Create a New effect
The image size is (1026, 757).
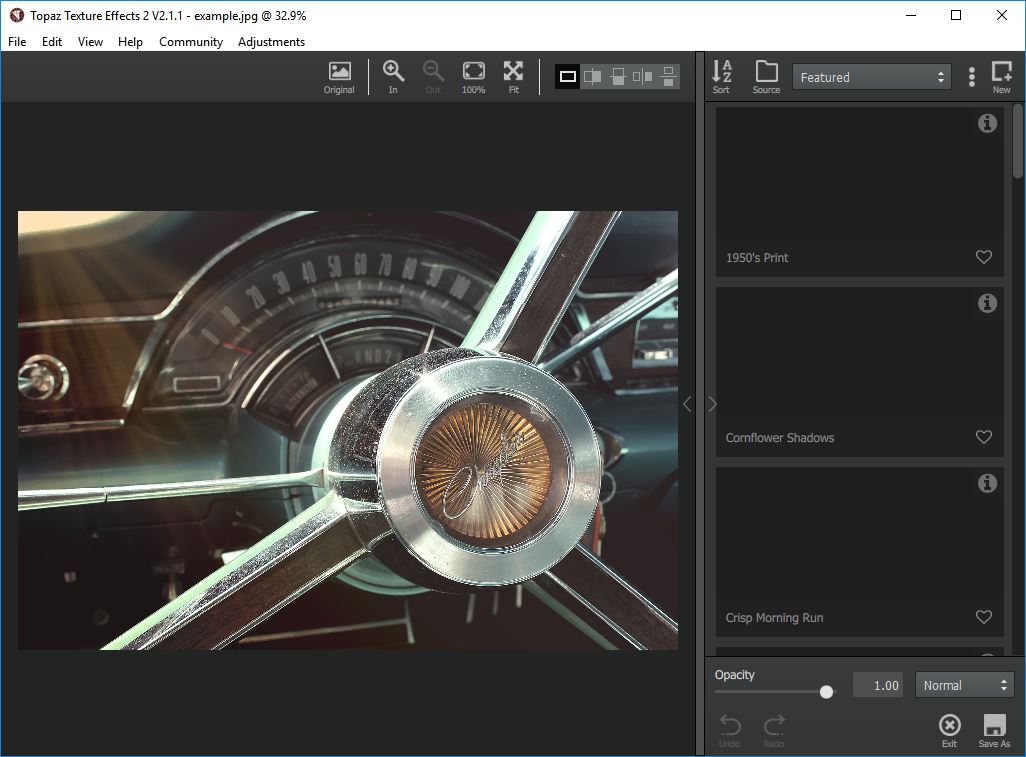pyautogui.click(x=1001, y=77)
